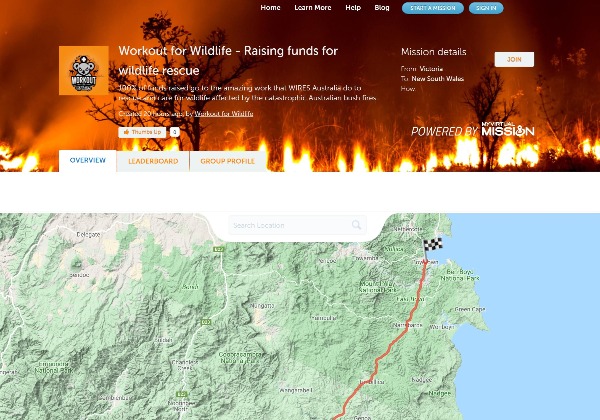This screenshot has width=600, height=420.
Task: Click the thumbs up icon
Action: [126, 132]
